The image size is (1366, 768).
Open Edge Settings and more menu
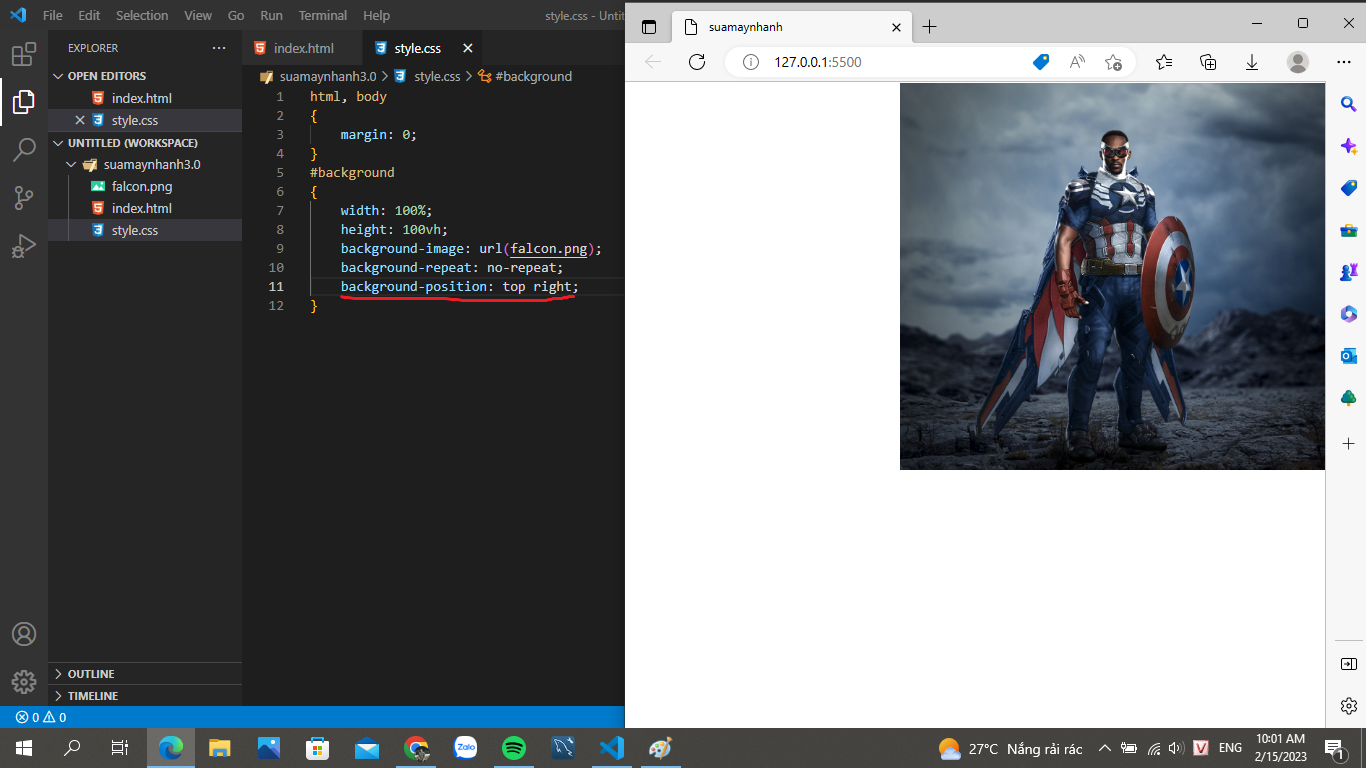pyautogui.click(x=1344, y=62)
